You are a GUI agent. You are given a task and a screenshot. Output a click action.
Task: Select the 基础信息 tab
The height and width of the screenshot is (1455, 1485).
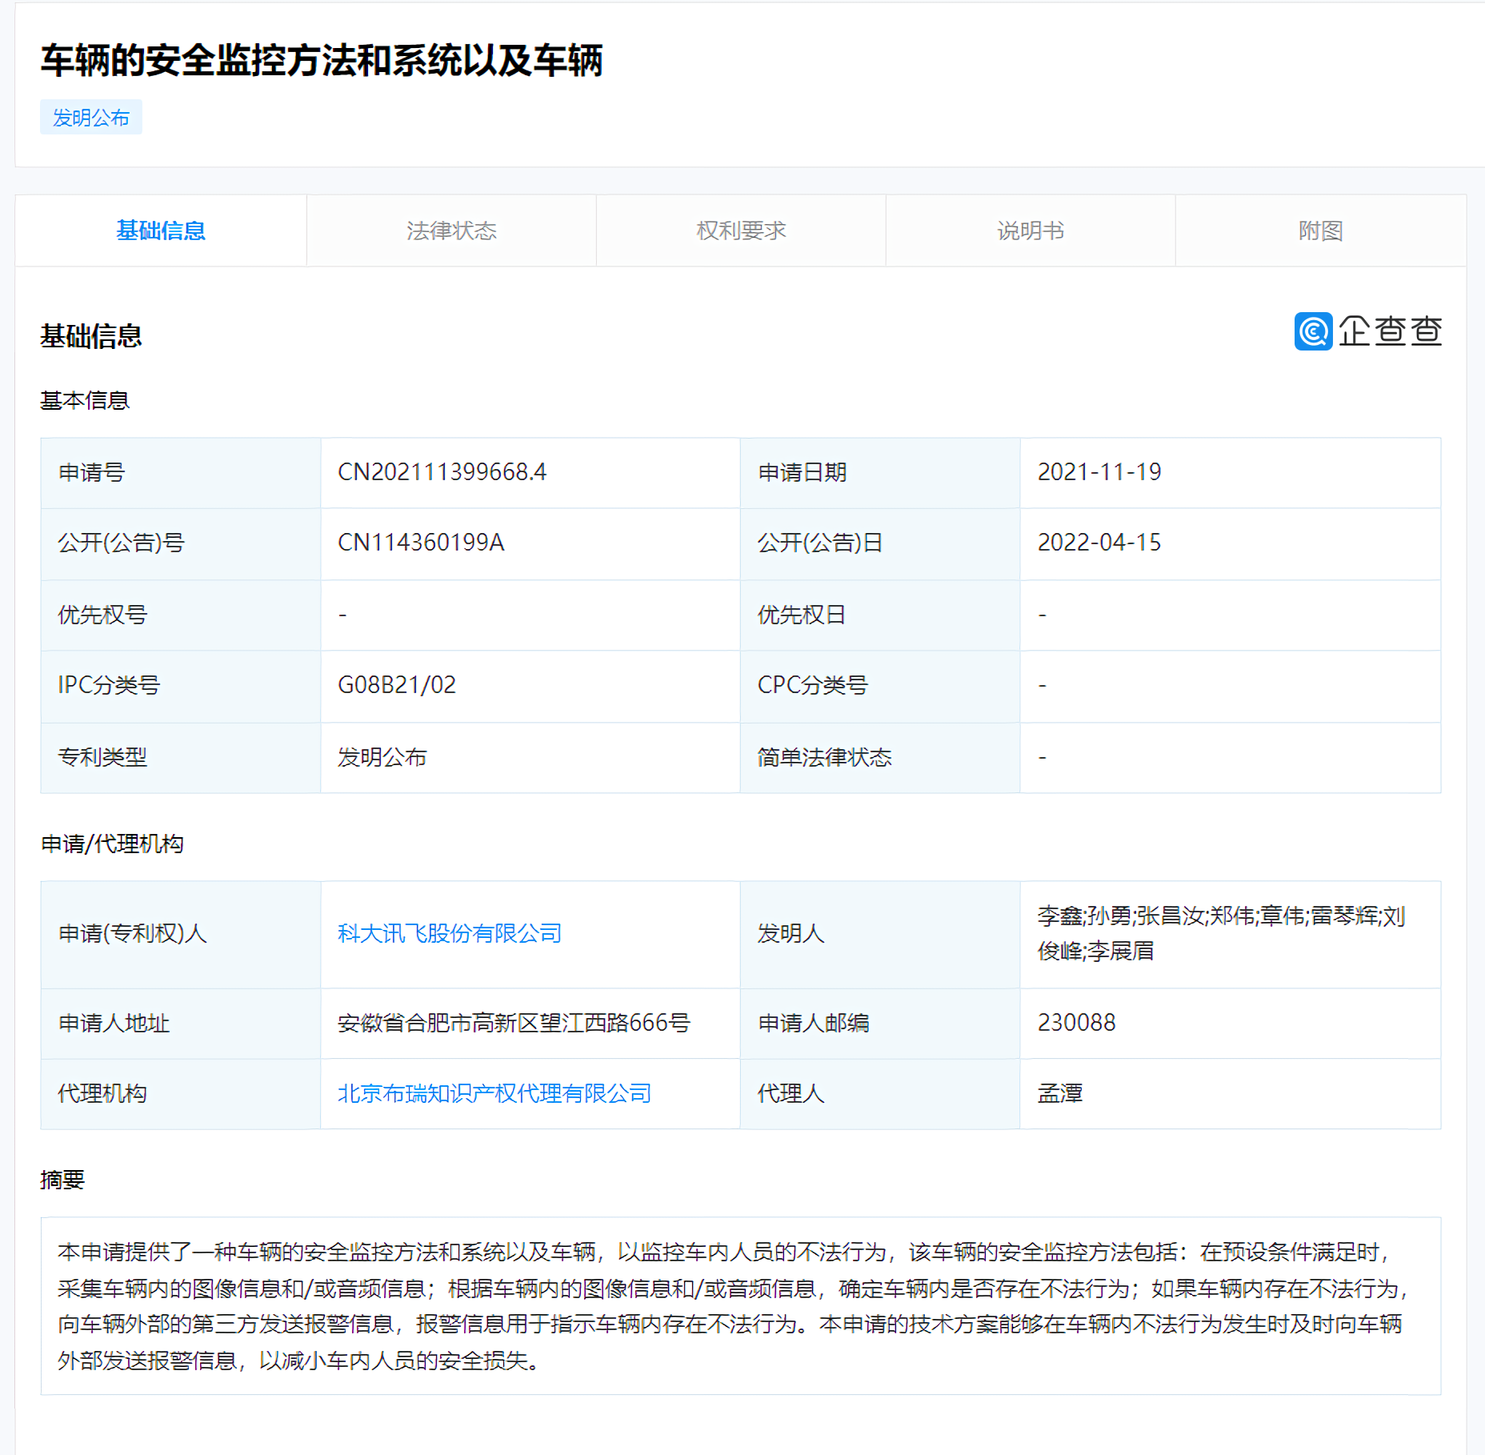[x=161, y=230]
